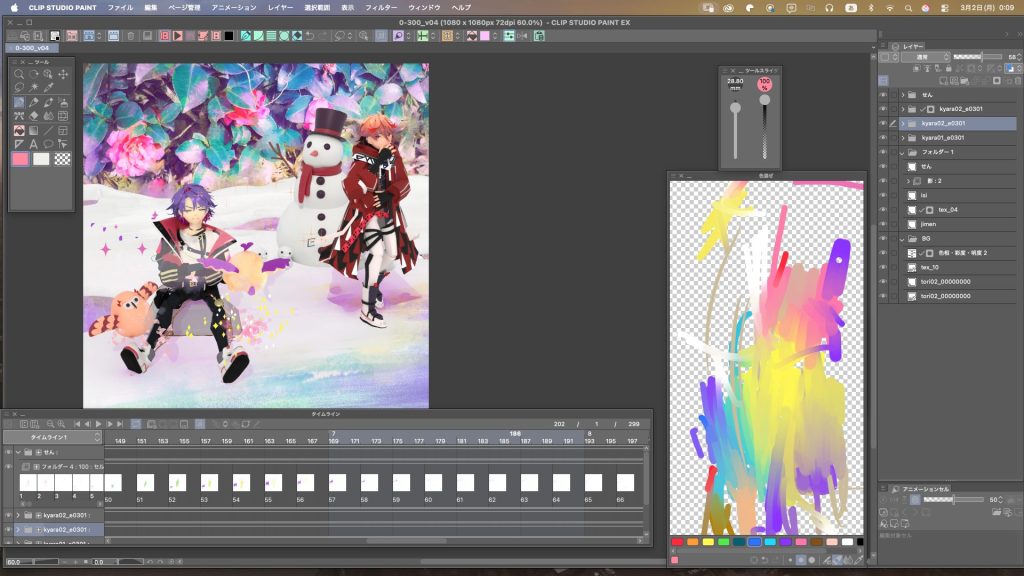Jump to the first timeline frame
Screen dimensions: 1024x576
tap(76, 424)
